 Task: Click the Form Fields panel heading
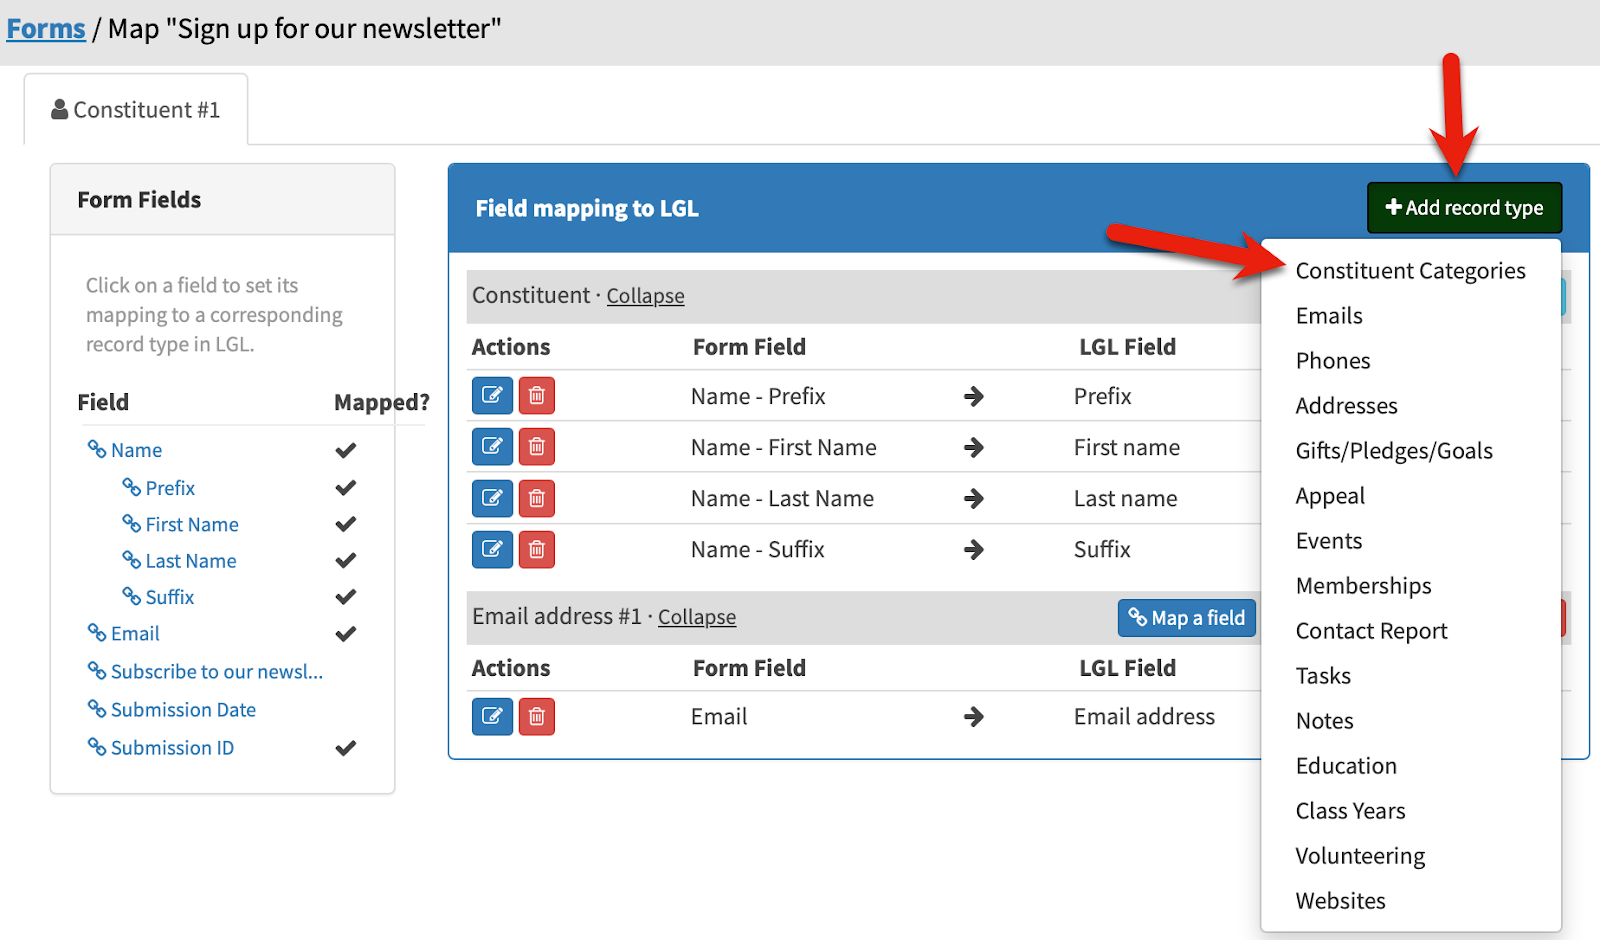click(x=139, y=200)
